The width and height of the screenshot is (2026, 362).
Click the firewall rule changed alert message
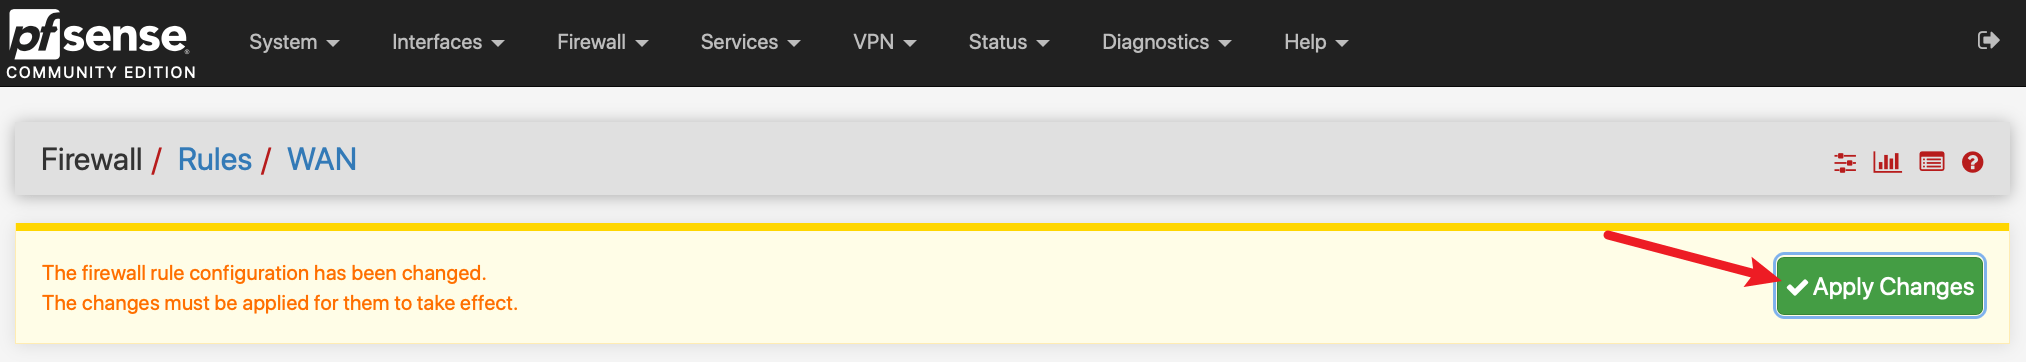[280, 288]
